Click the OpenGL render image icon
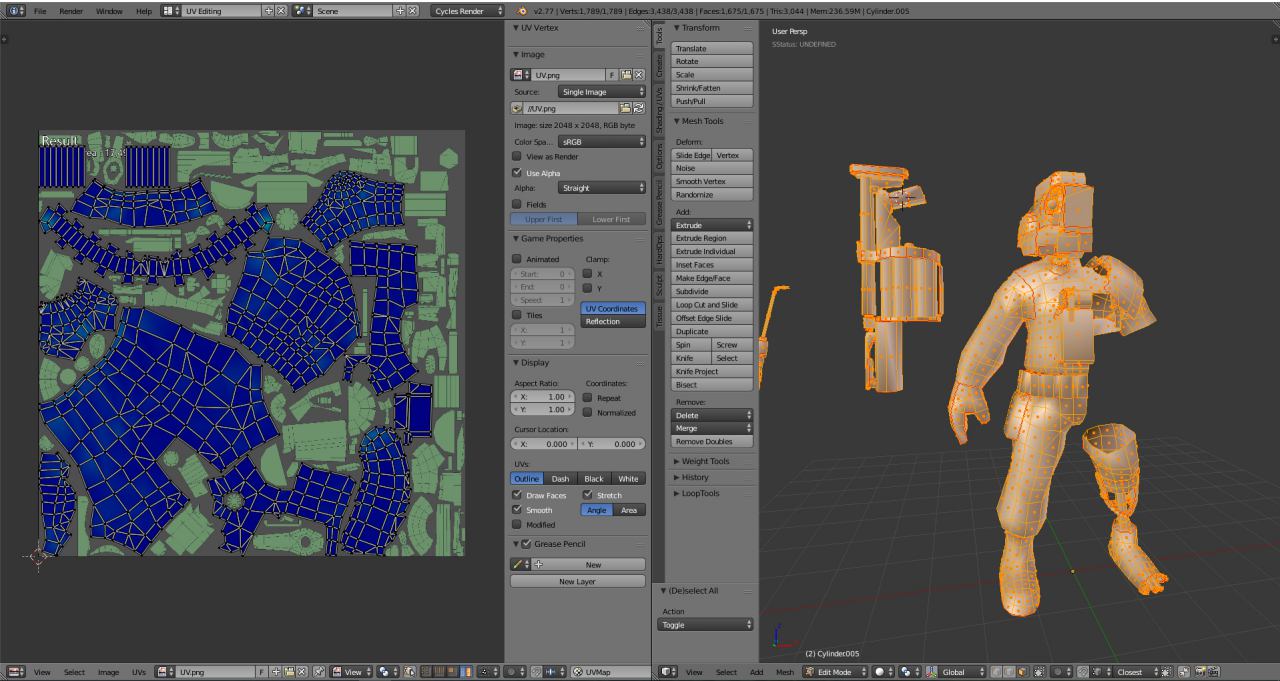Image resolution: width=1280 pixels, height=681 pixels. (x=1199, y=672)
